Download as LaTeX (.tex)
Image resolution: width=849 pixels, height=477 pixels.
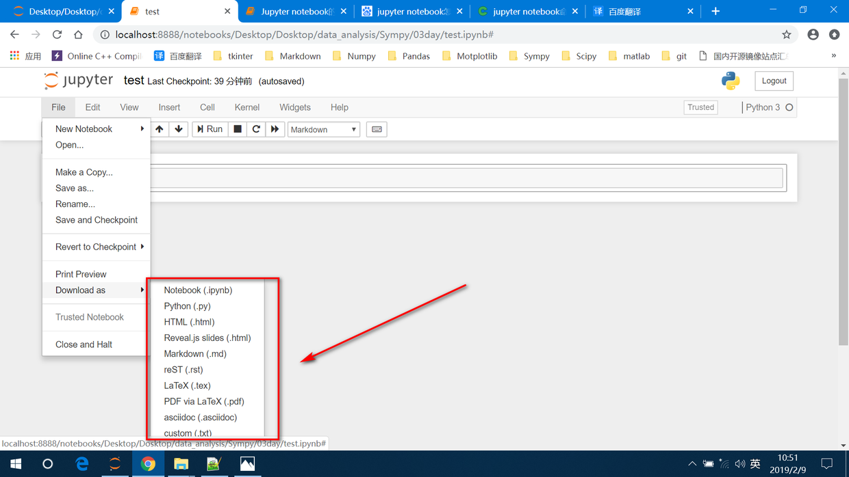(x=207, y=385)
